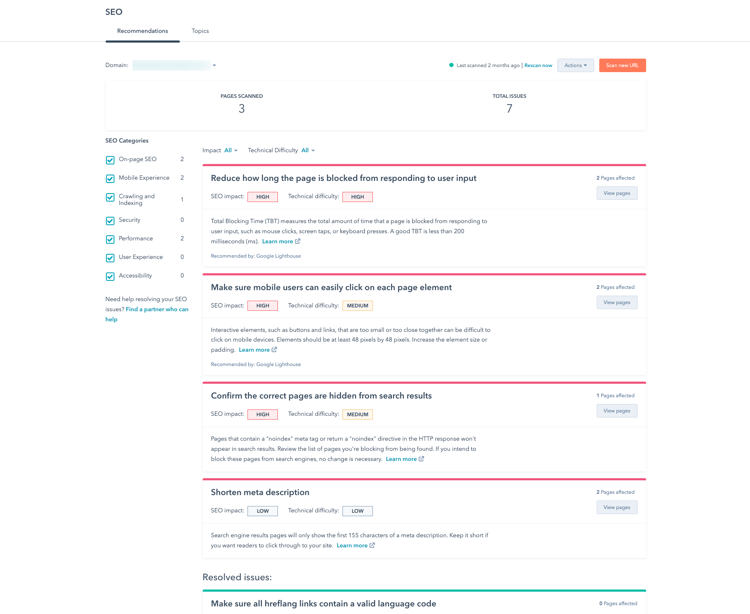Screen dimensions: 750x614
Task: View pages for blocked user input issue
Action: [x=617, y=193]
